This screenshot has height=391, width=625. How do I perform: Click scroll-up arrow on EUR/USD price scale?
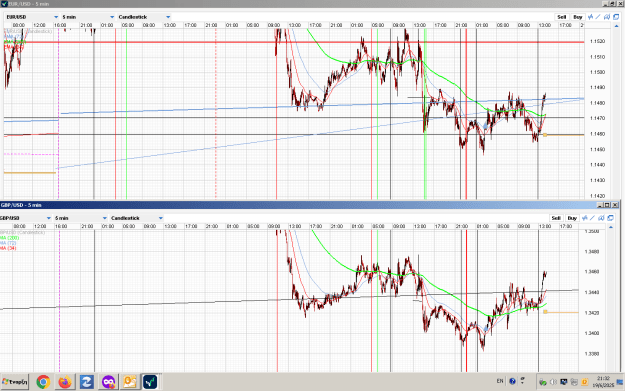tap(617, 26)
